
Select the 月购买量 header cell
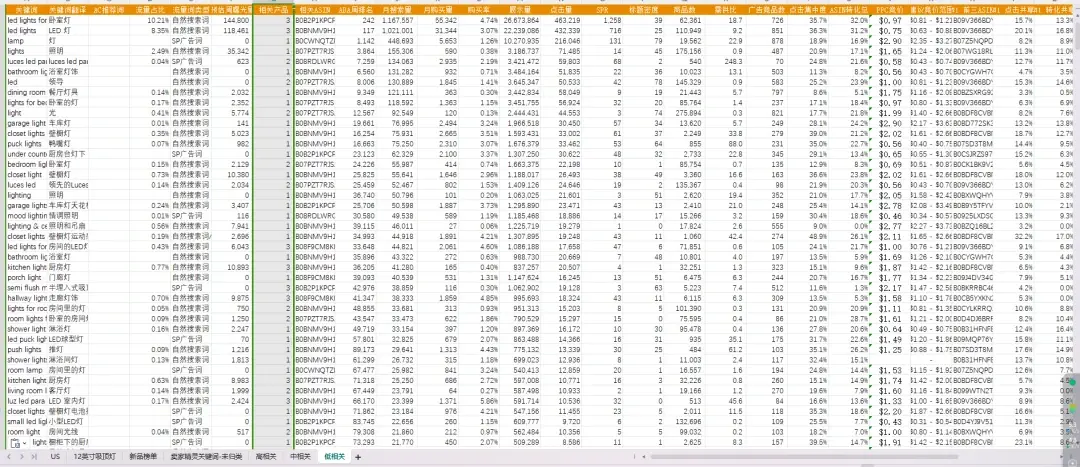click(438, 11)
